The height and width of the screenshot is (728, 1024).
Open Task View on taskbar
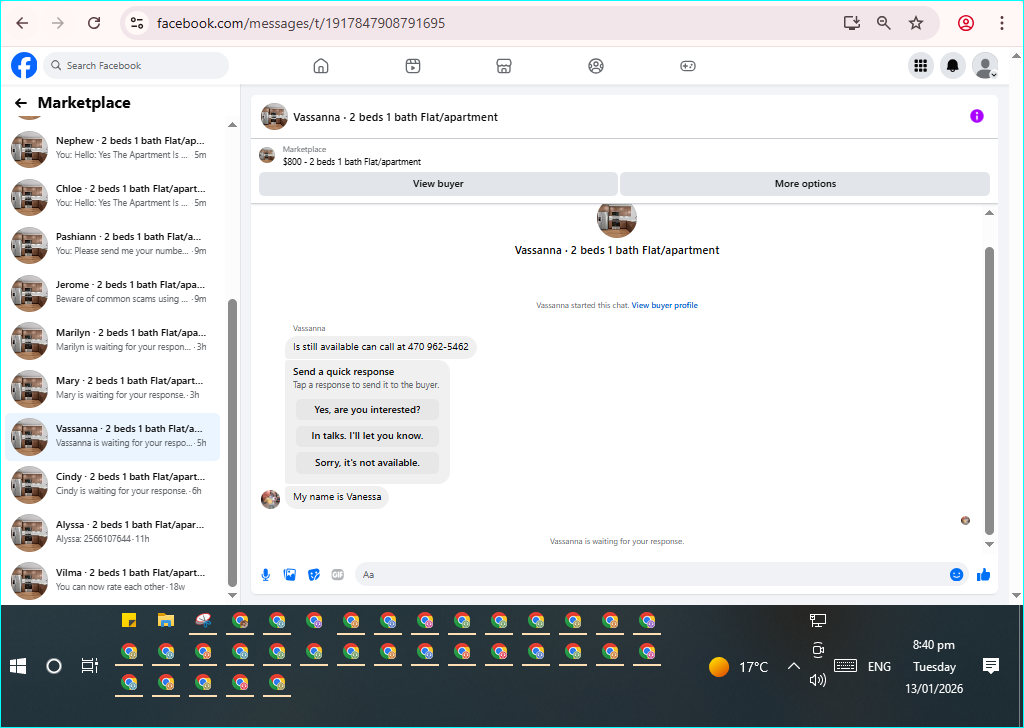point(89,666)
